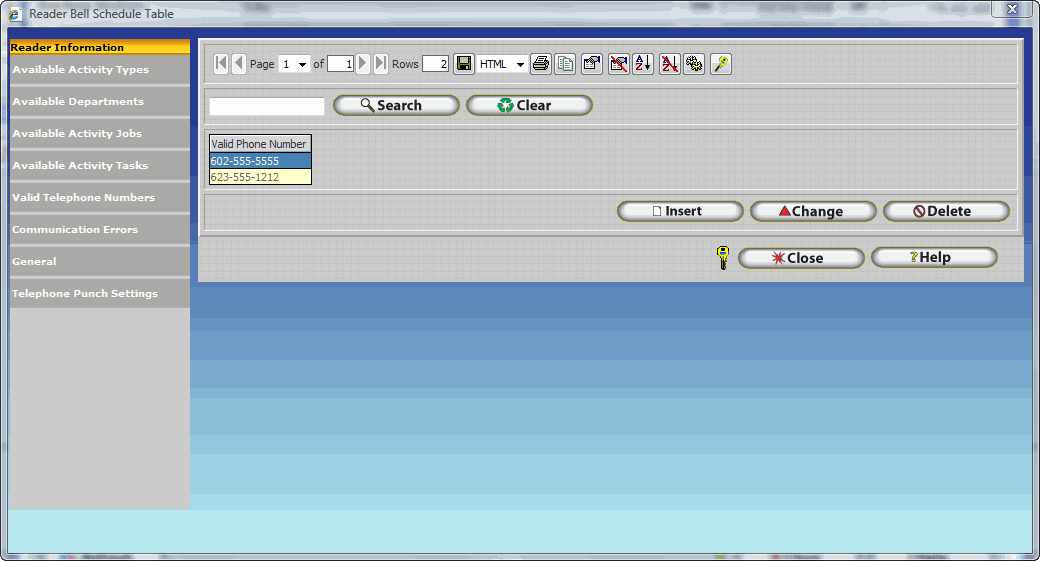This screenshot has height=561, width=1040.
Task: Select the 623-555-1212 phone number row
Action: click(x=260, y=177)
